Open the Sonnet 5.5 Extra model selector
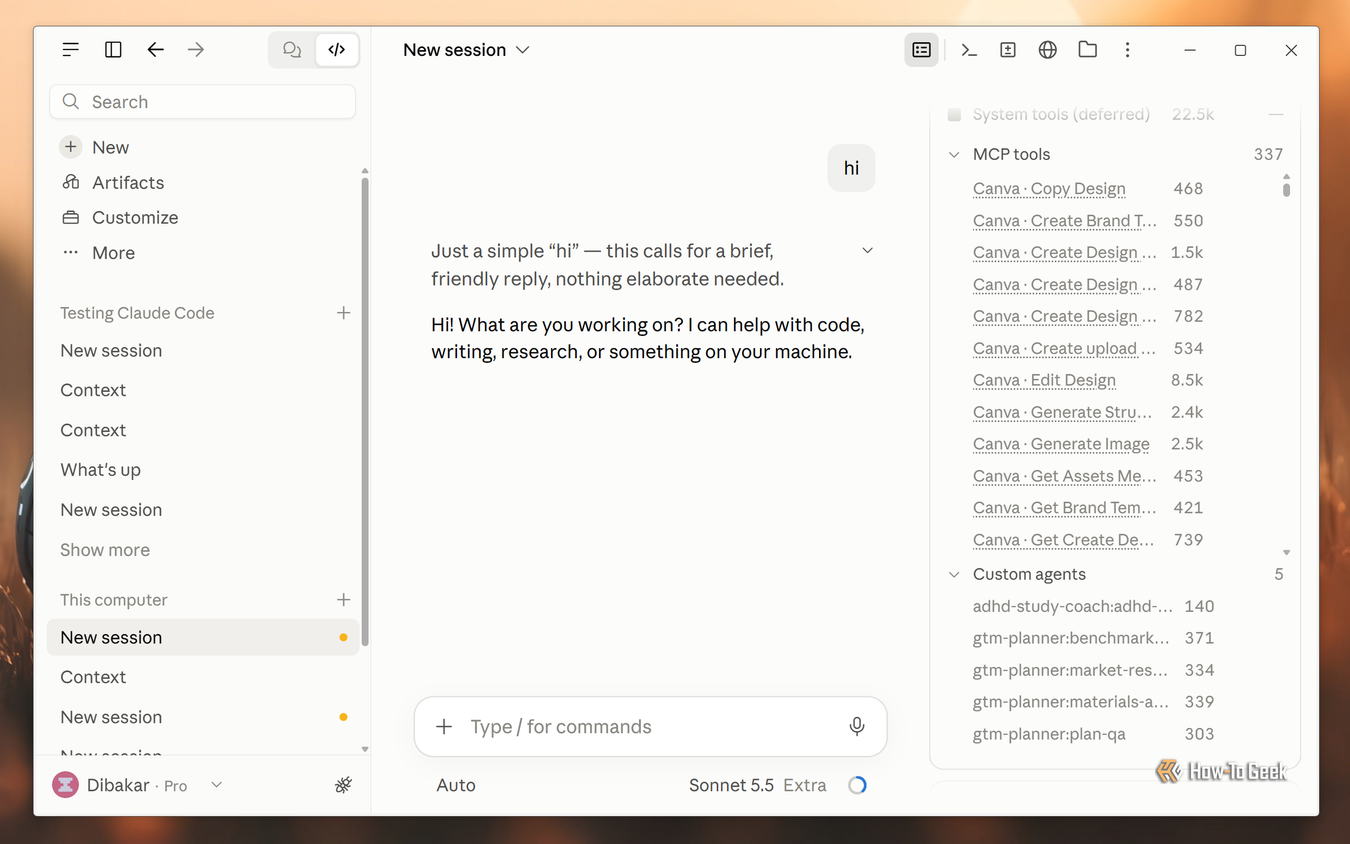The image size is (1350, 844). pos(758,786)
